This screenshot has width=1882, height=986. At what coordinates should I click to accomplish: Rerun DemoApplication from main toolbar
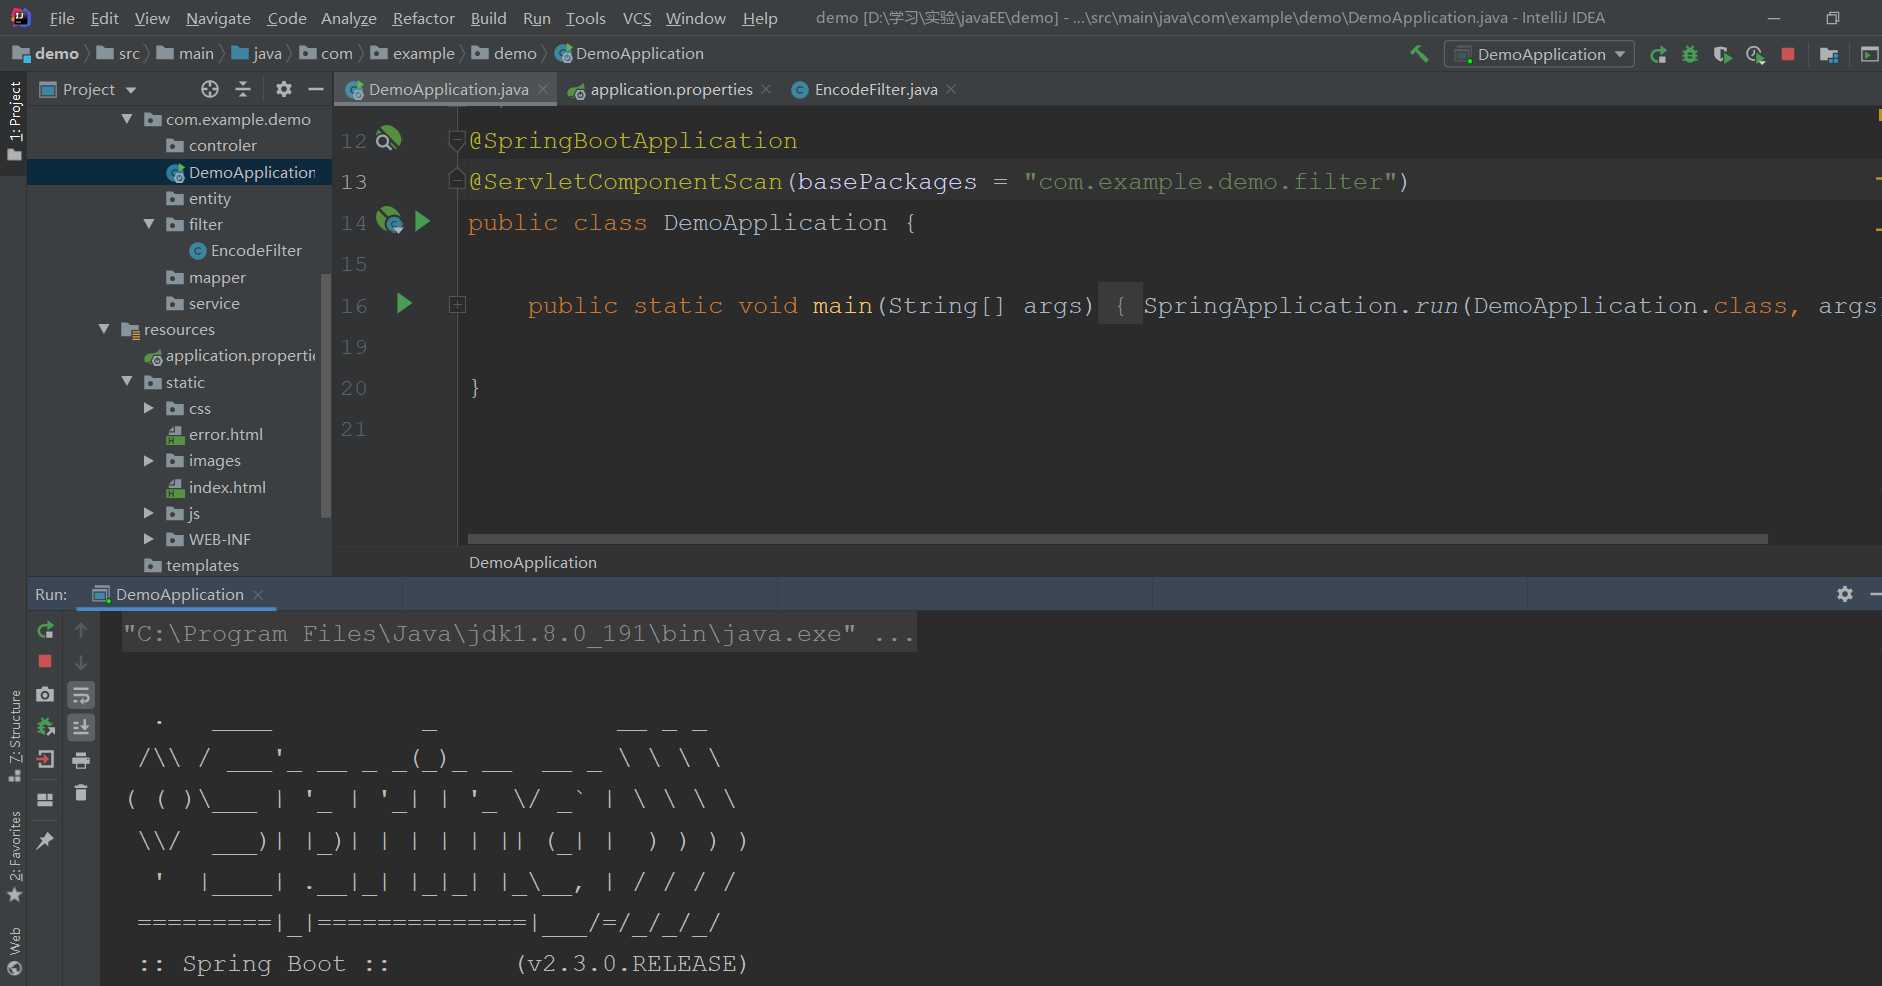(x=1658, y=55)
